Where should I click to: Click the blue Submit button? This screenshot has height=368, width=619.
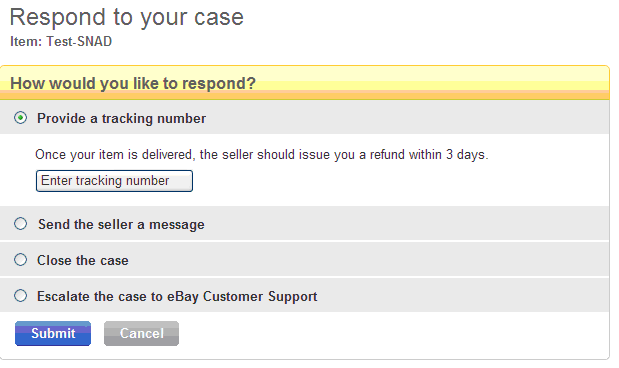click(x=53, y=334)
